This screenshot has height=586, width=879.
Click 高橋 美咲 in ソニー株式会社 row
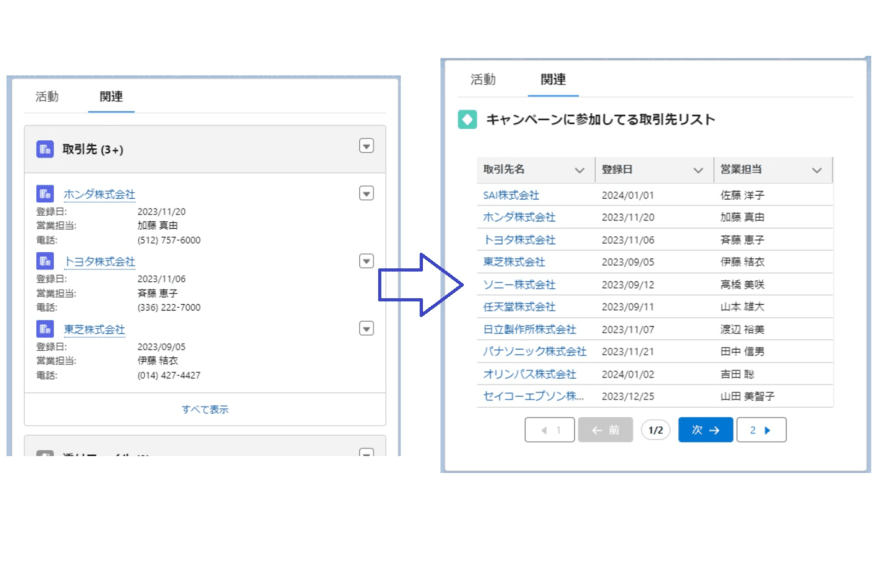742,285
